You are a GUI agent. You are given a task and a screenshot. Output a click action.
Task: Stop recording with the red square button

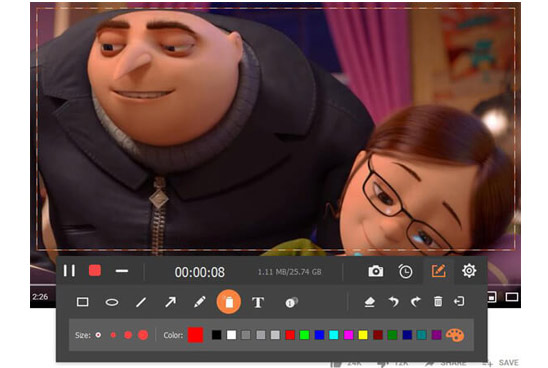(95, 270)
